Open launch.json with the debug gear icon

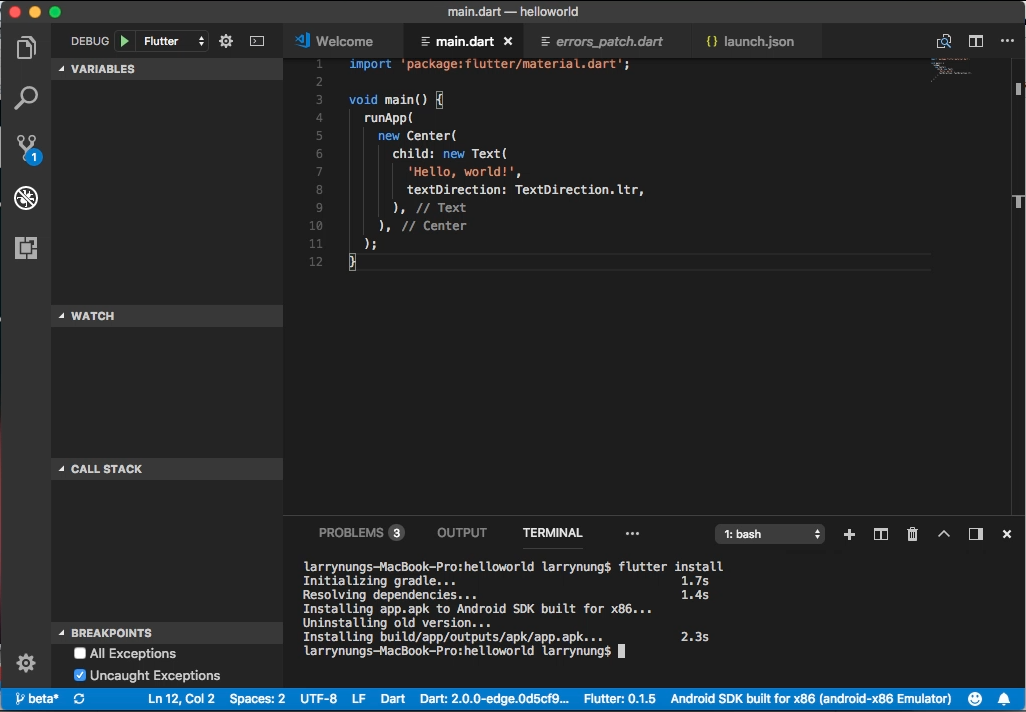(x=226, y=41)
